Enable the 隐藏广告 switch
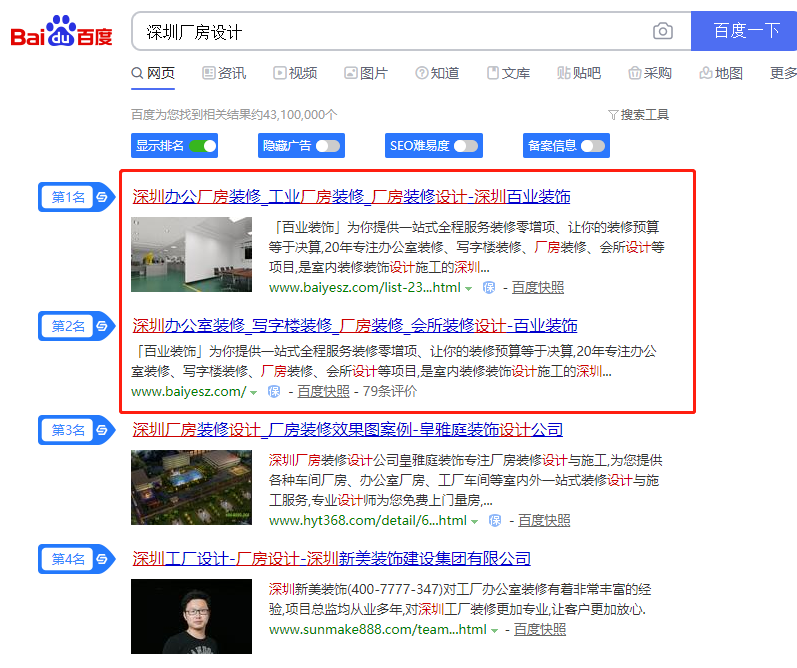Screen dimensions: 797x668 tap(328, 146)
